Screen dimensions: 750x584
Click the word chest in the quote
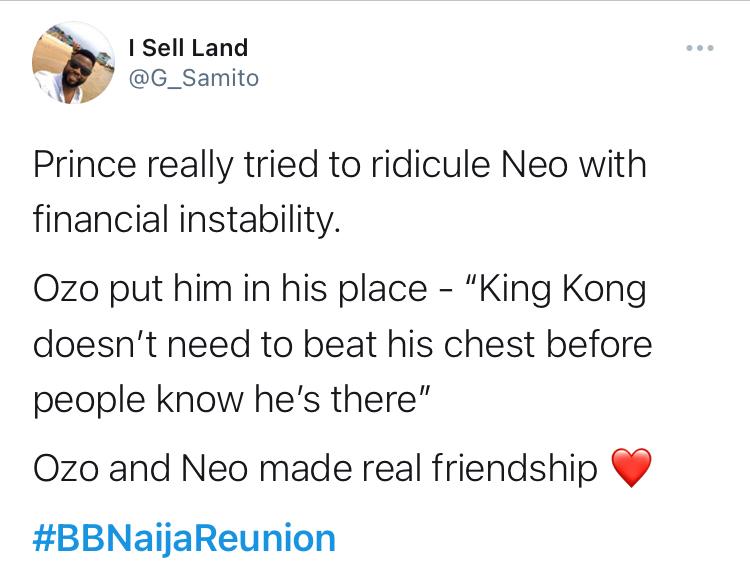pyautogui.click(x=489, y=344)
